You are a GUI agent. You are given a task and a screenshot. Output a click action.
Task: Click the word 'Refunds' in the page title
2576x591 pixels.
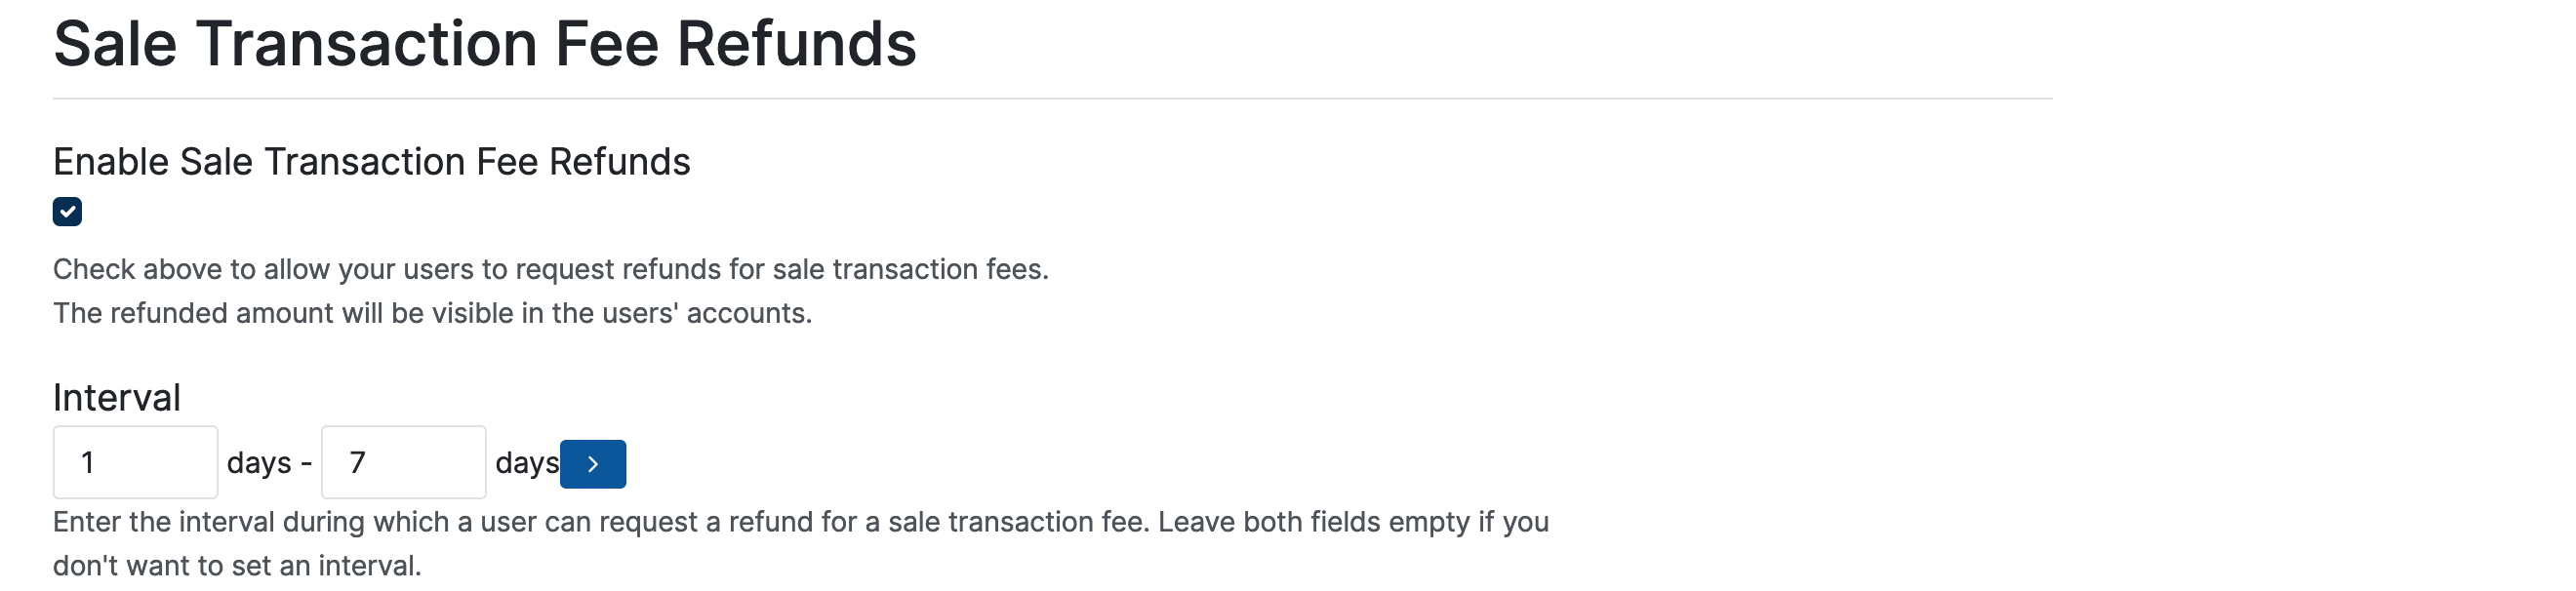796,44
